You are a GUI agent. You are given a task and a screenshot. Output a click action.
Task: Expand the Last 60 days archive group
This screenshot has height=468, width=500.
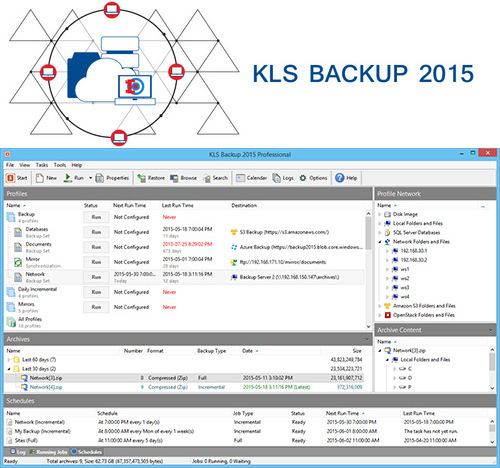[x=9, y=360]
